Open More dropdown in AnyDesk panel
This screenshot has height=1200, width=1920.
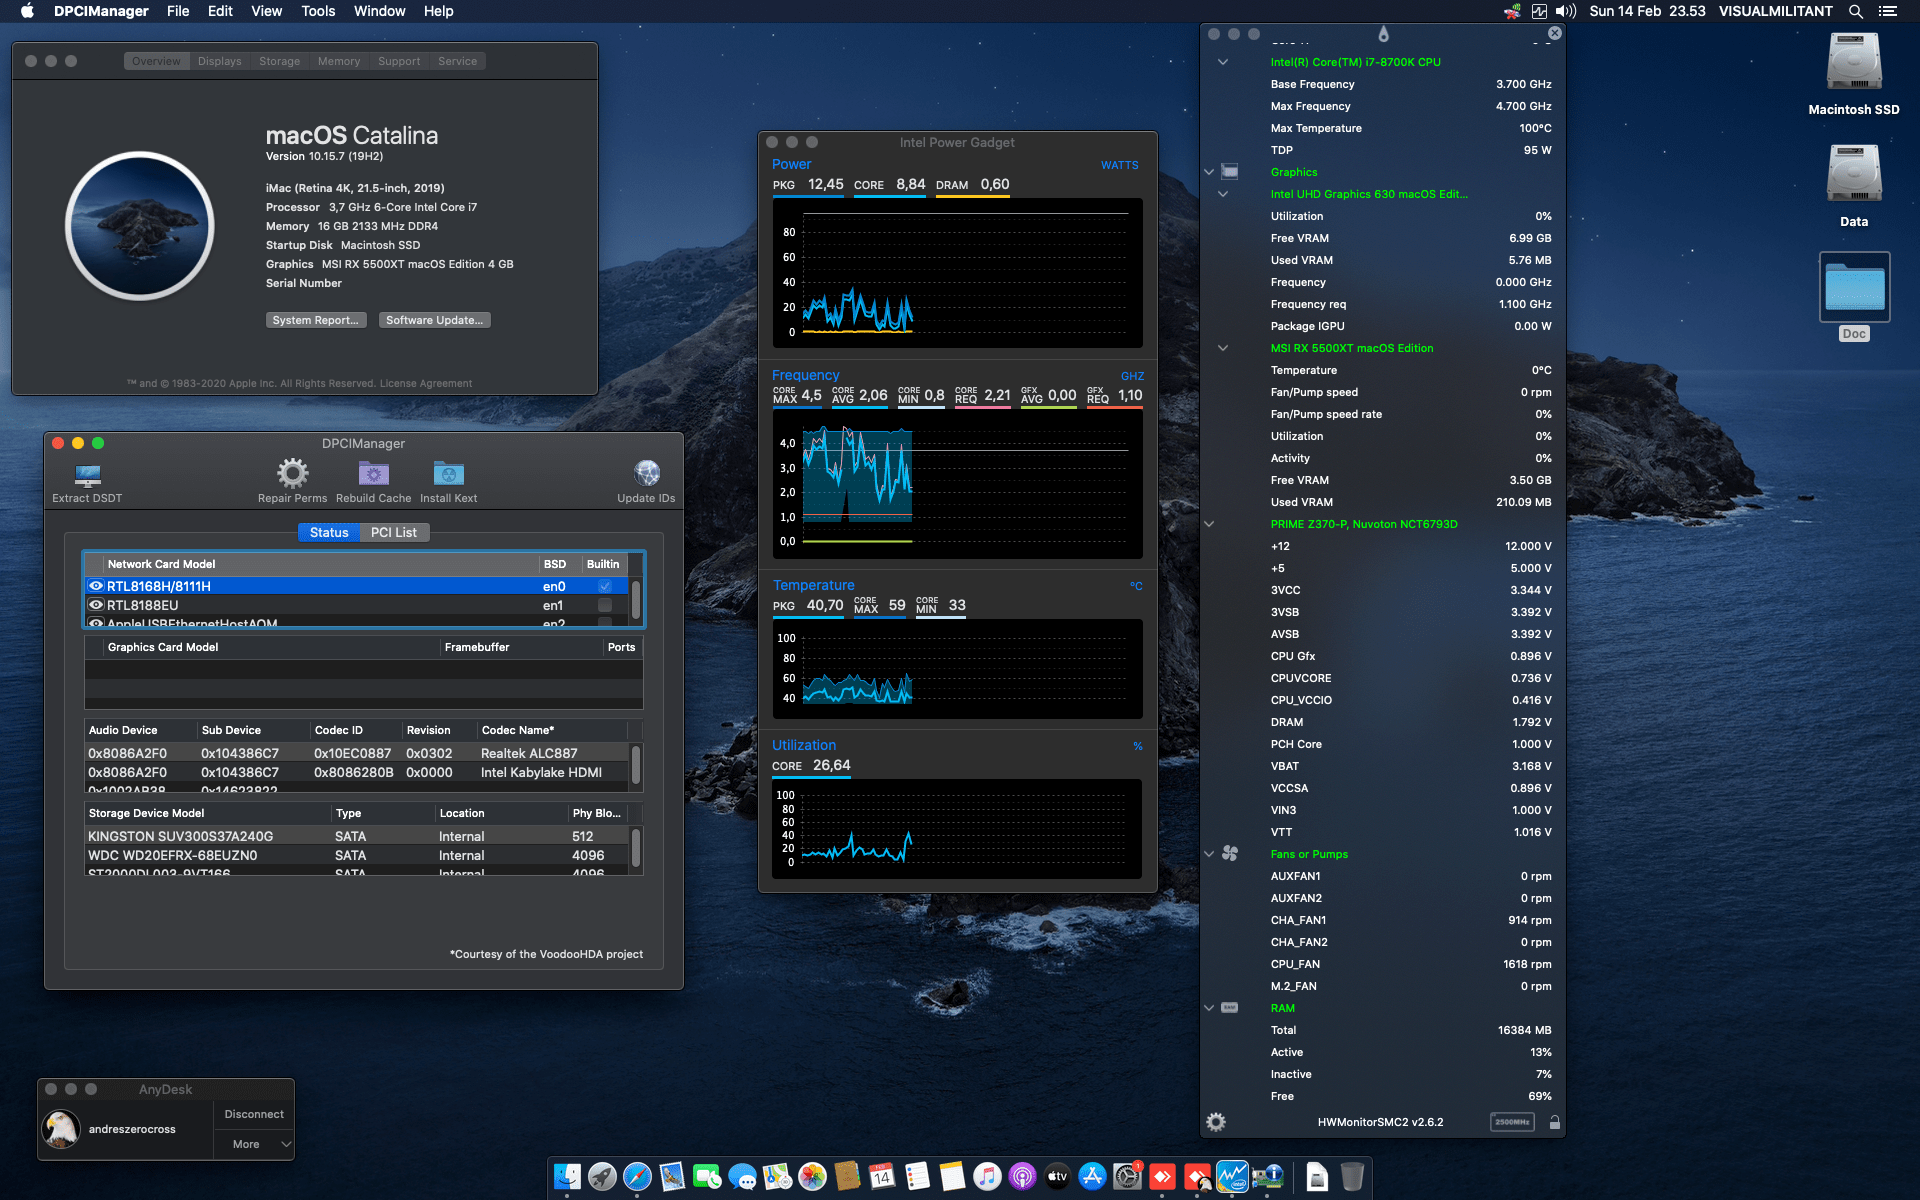tap(254, 1144)
